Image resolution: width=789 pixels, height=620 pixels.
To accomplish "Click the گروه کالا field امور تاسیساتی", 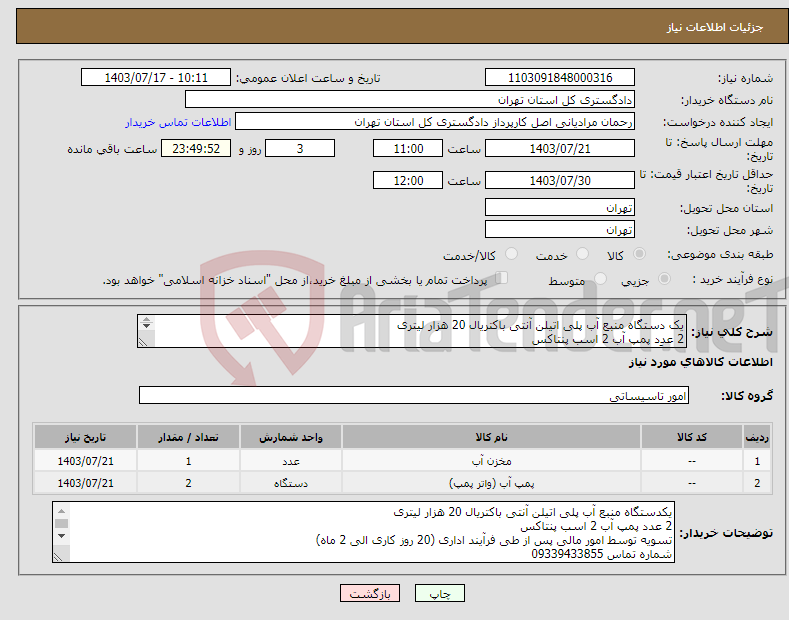I will pos(414,396).
